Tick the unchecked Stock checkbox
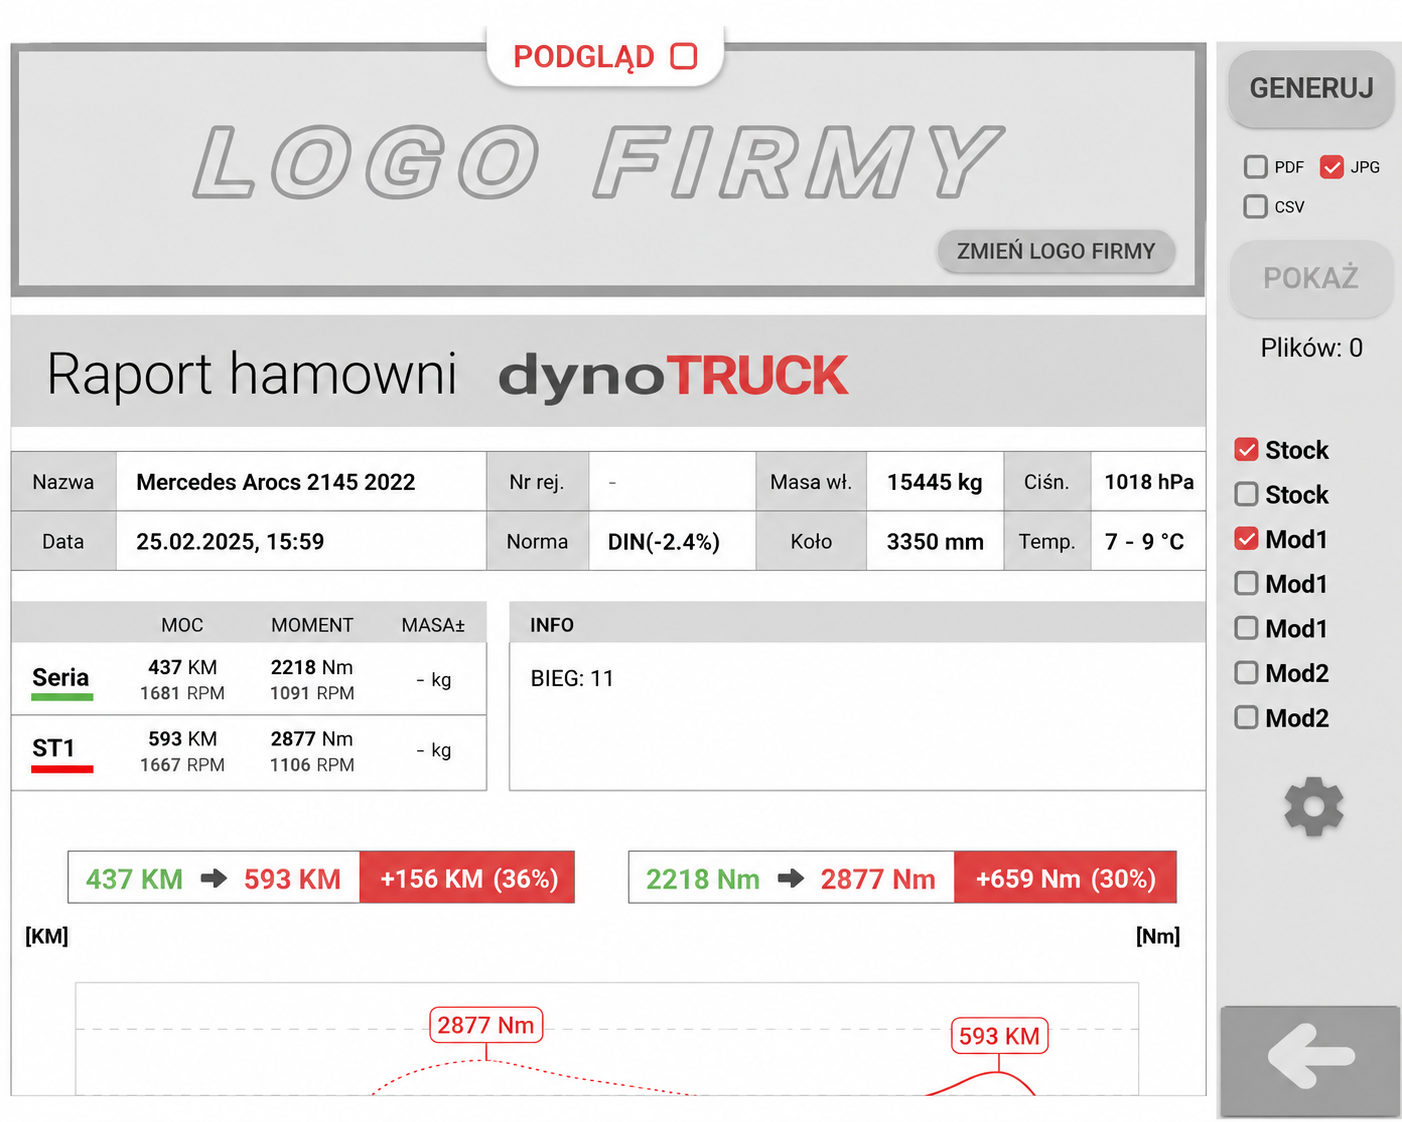Image resolution: width=1402 pixels, height=1122 pixels. point(1246,494)
